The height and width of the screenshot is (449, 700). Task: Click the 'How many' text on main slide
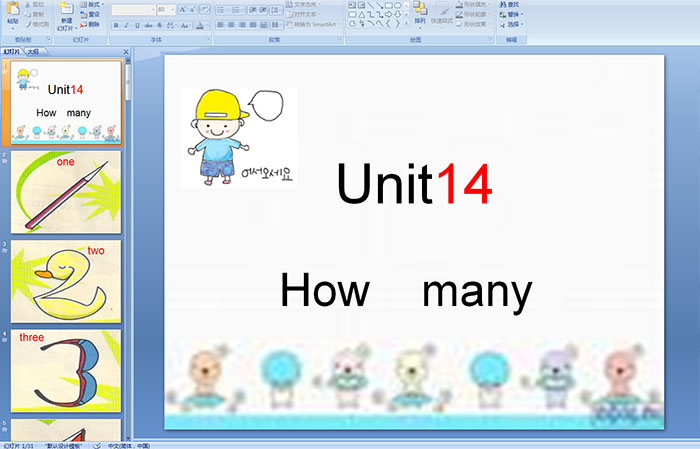406,291
